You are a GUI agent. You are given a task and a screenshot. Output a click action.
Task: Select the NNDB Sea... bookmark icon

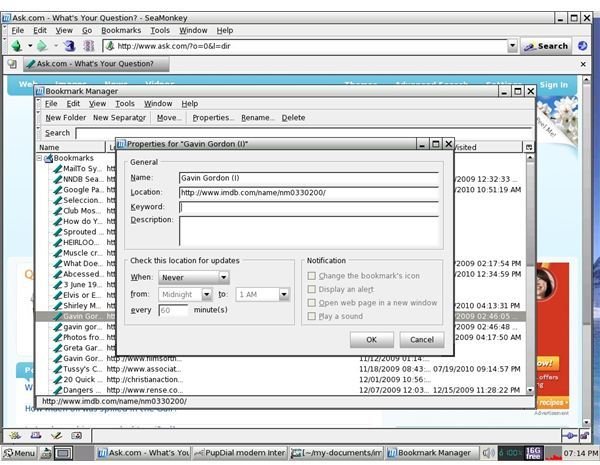point(58,179)
